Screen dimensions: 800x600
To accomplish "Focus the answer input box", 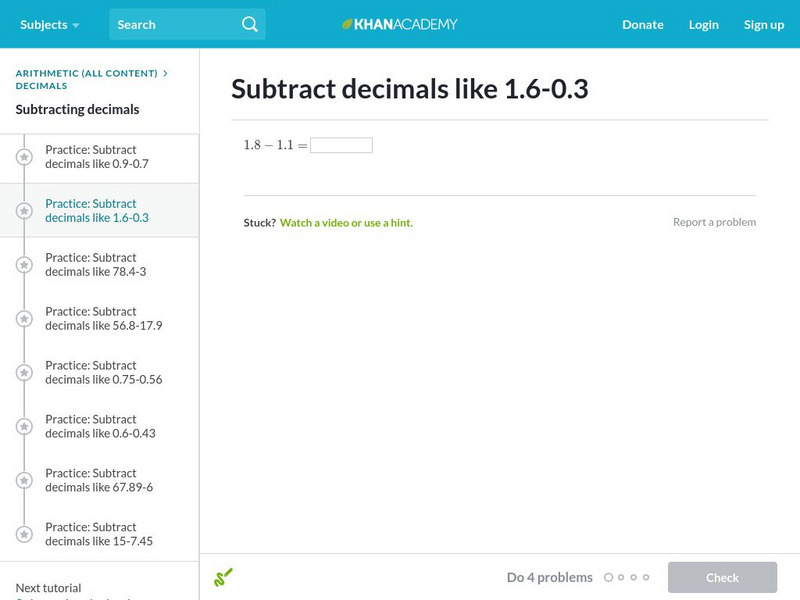I will click(341, 145).
